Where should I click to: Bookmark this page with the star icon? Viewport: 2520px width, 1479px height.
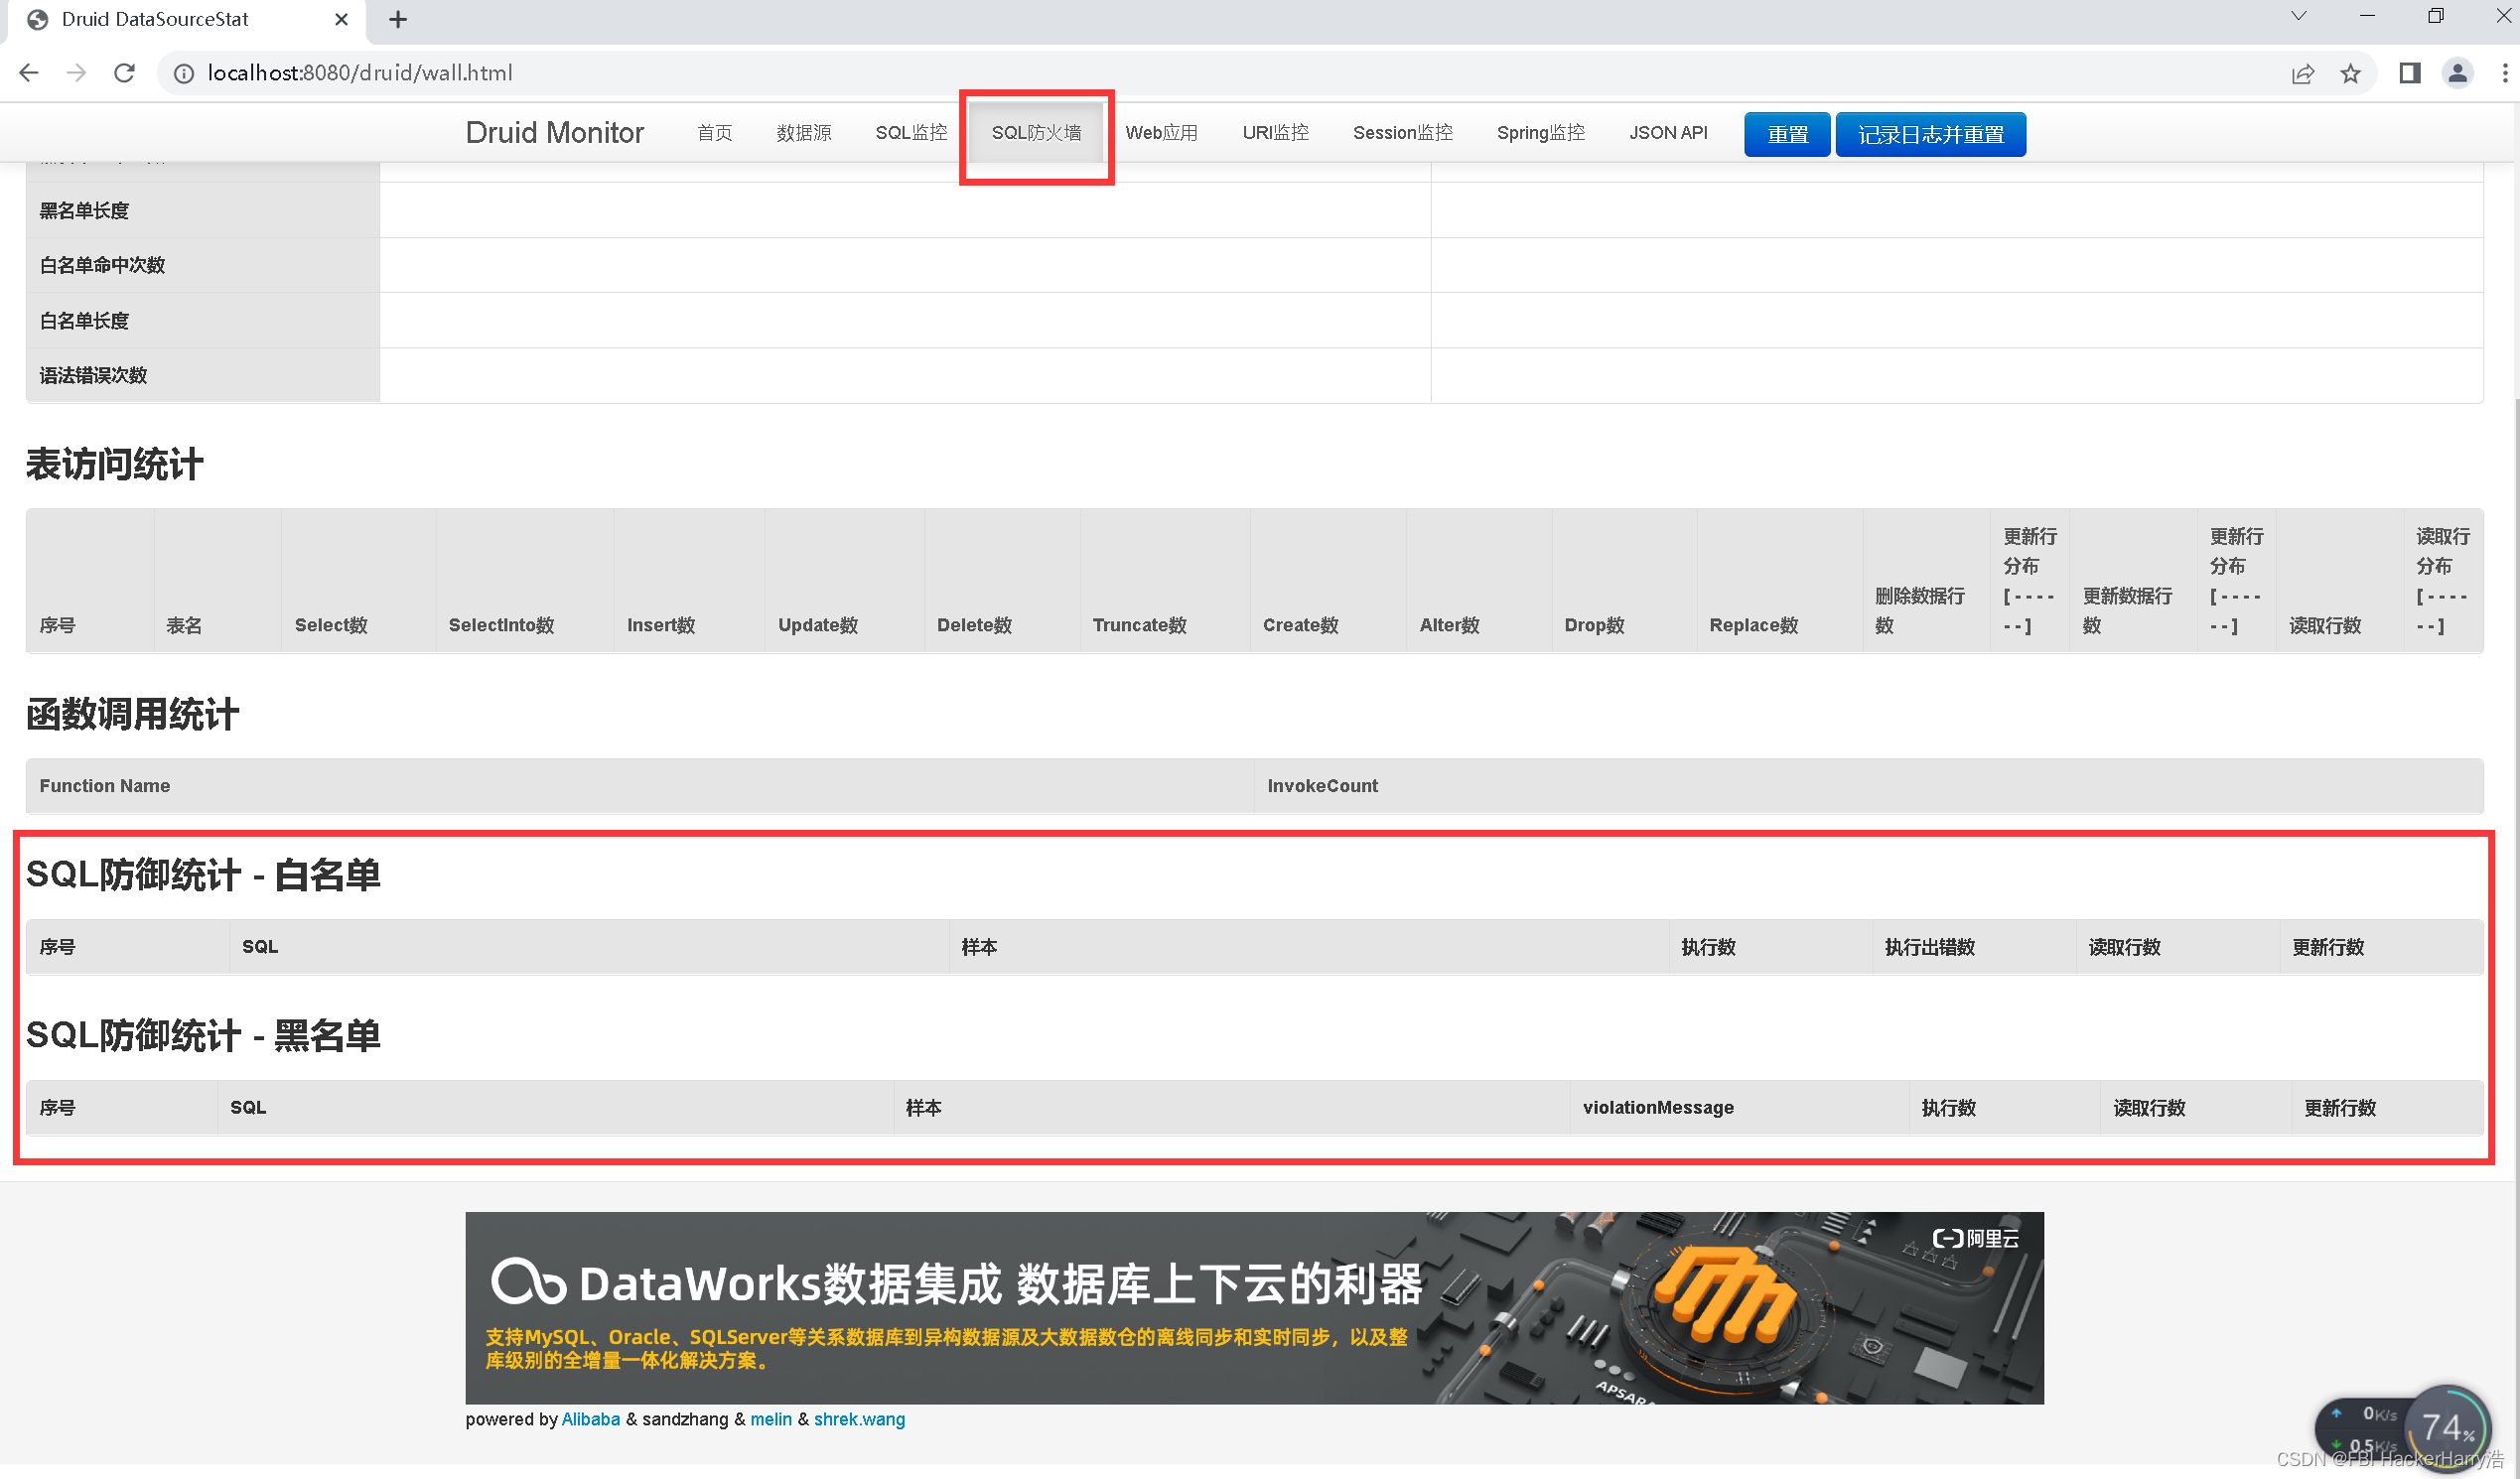pyautogui.click(x=2351, y=73)
